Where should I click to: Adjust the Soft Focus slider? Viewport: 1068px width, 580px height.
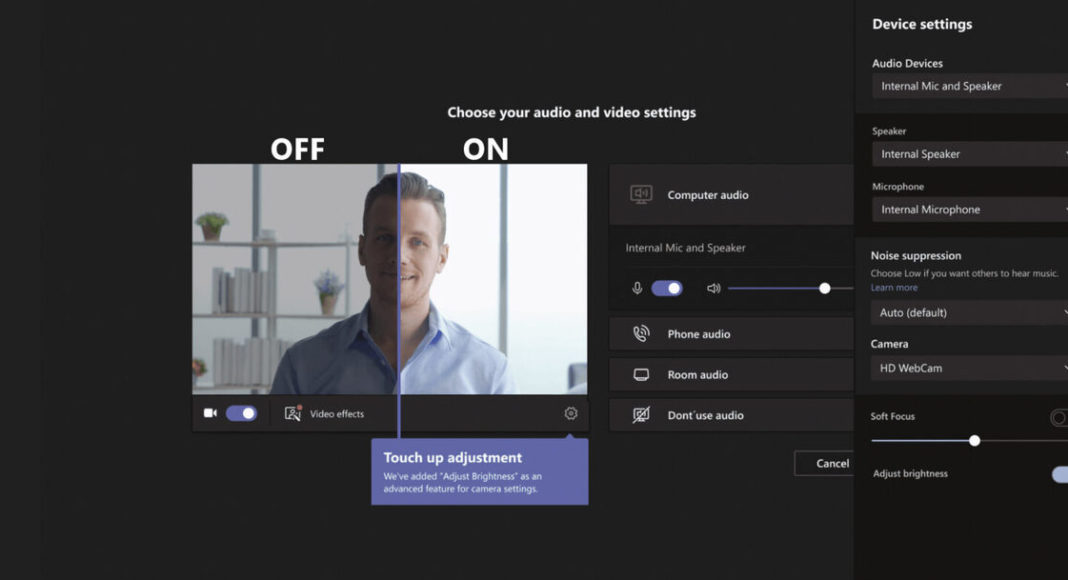pos(975,441)
